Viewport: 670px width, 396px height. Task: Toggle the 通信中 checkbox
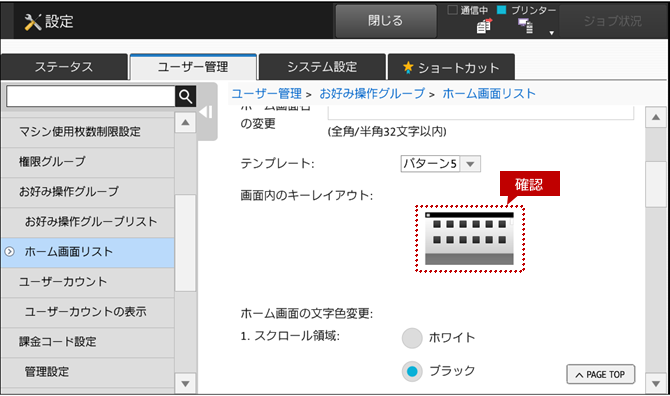click(452, 10)
